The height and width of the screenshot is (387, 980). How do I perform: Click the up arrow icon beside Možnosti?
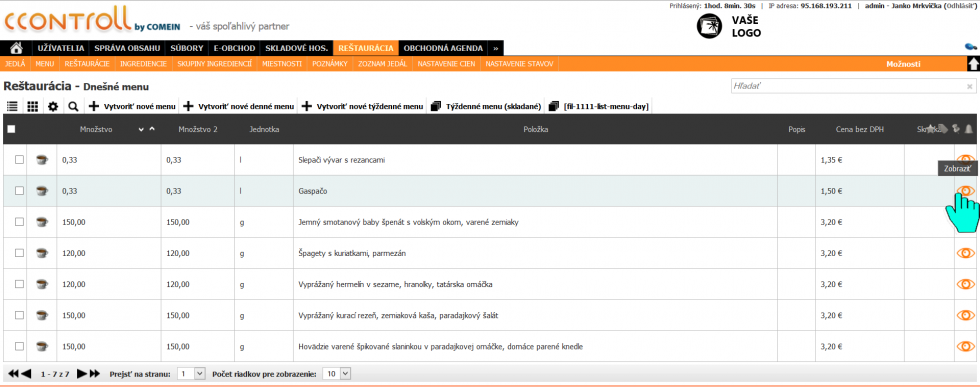[973, 64]
